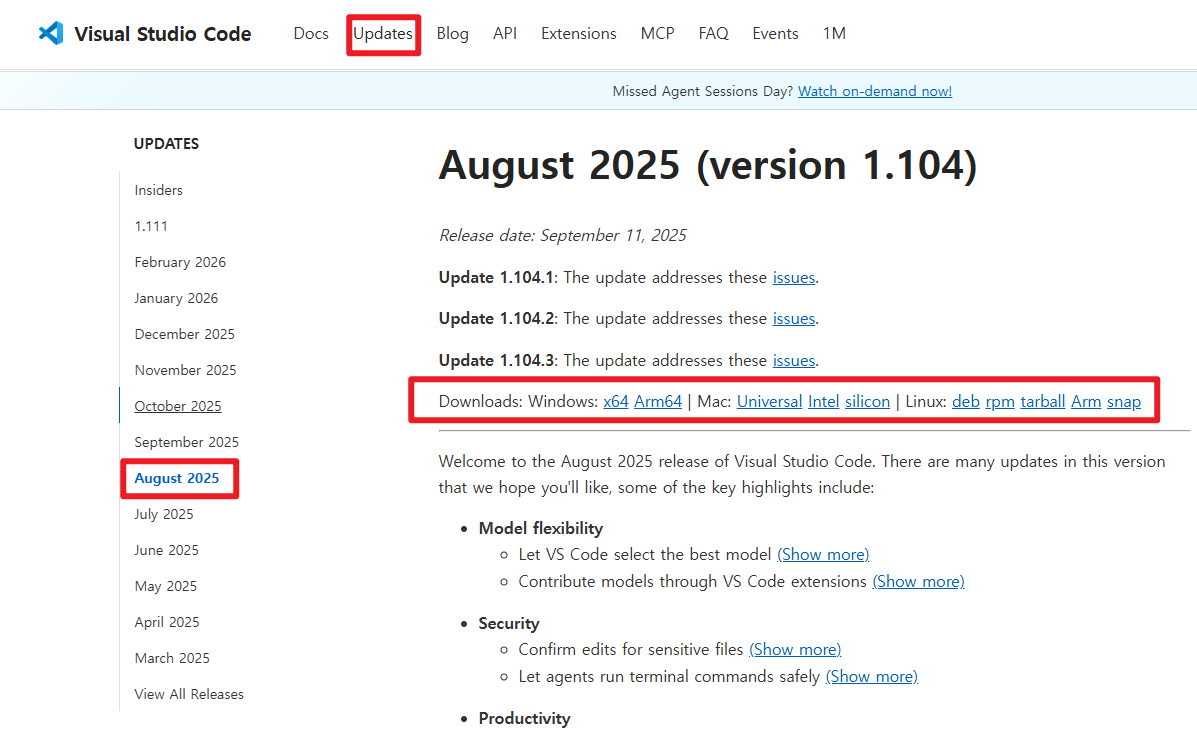
Task: Download the Windows x64 build
Action: pos(615,402)
